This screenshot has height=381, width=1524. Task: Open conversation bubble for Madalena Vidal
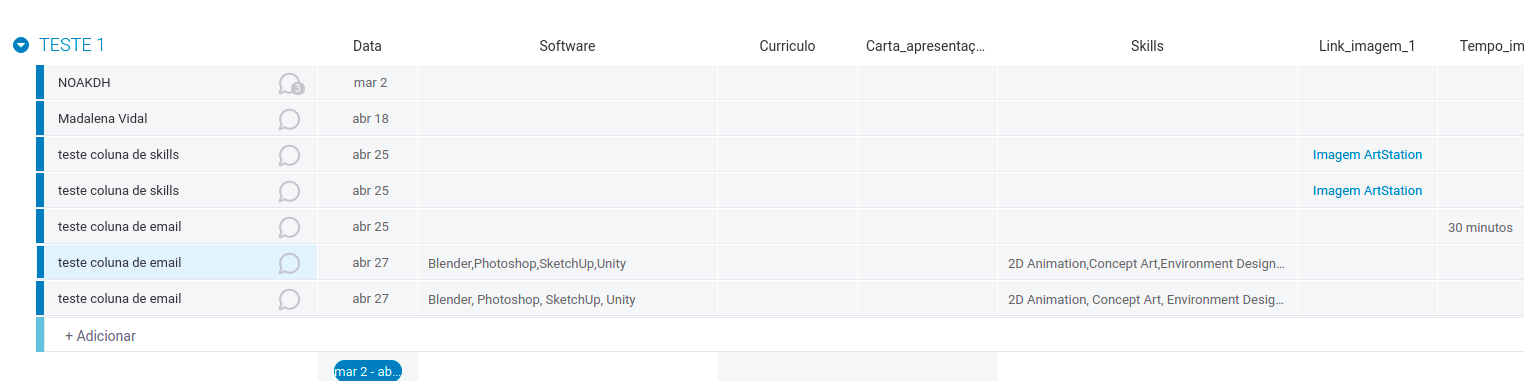289,119
